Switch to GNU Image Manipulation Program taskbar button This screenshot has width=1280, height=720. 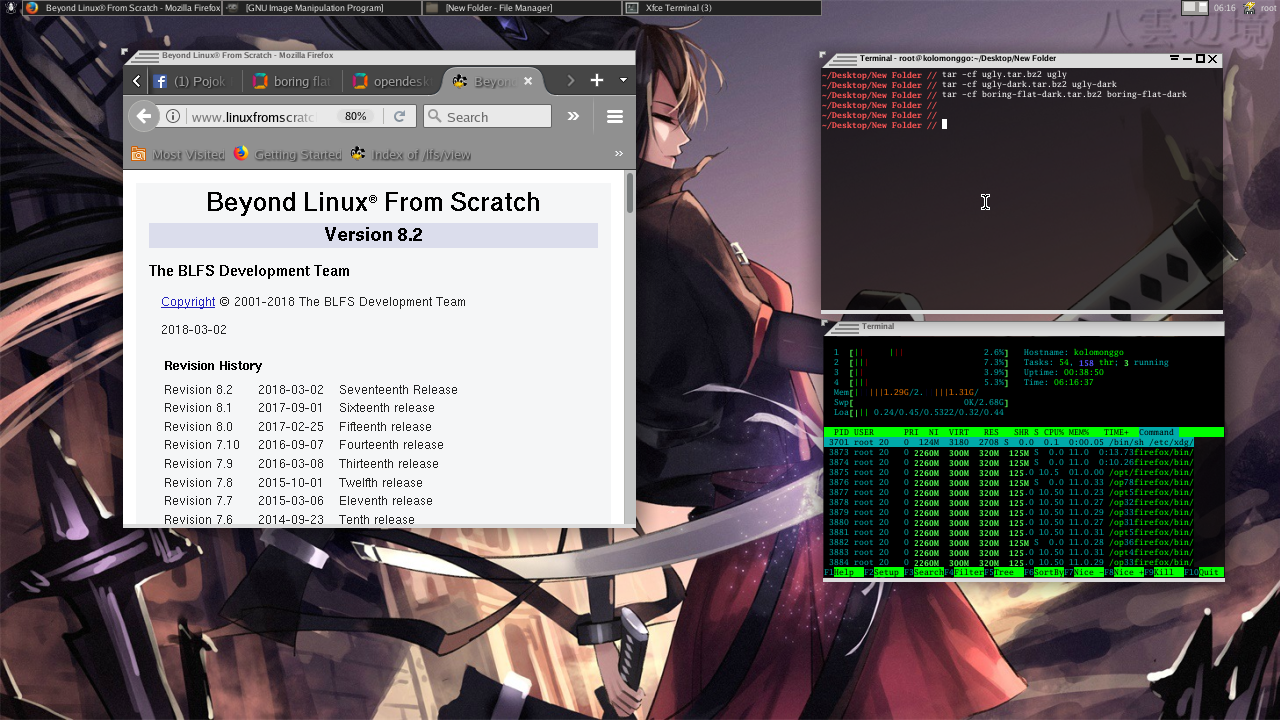tap(321, 7)
